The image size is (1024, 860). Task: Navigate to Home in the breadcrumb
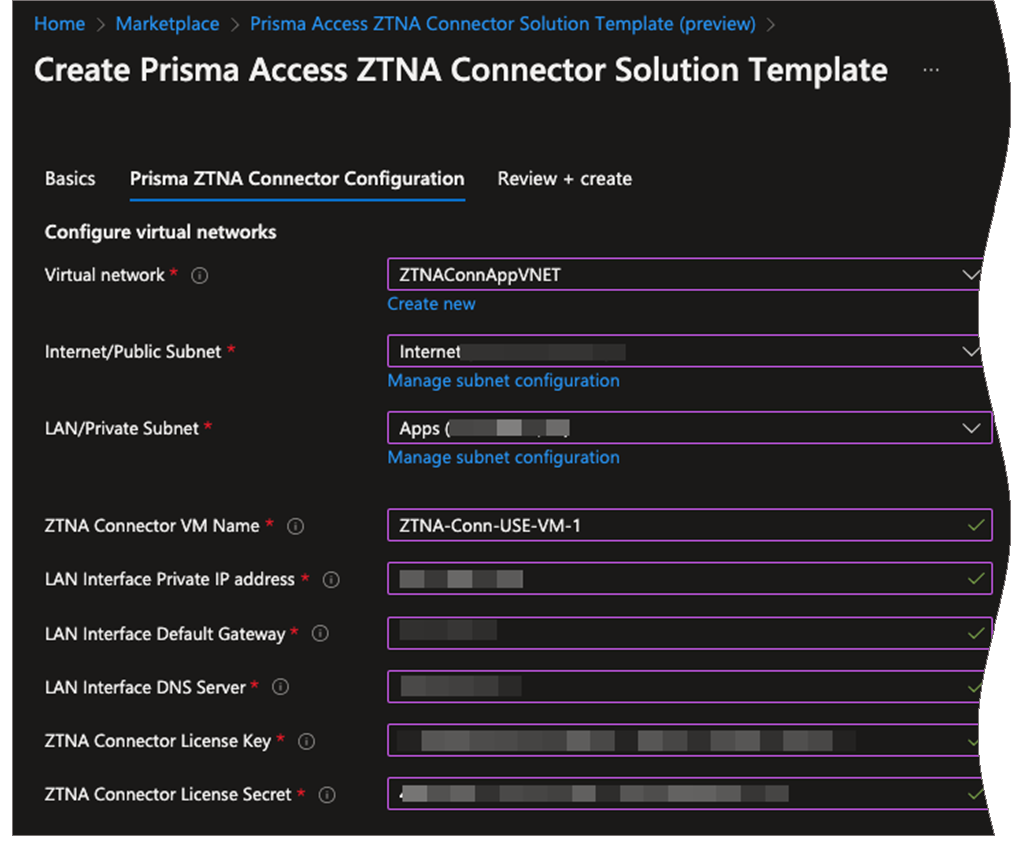pyautogui.click(x=59, y=24)
